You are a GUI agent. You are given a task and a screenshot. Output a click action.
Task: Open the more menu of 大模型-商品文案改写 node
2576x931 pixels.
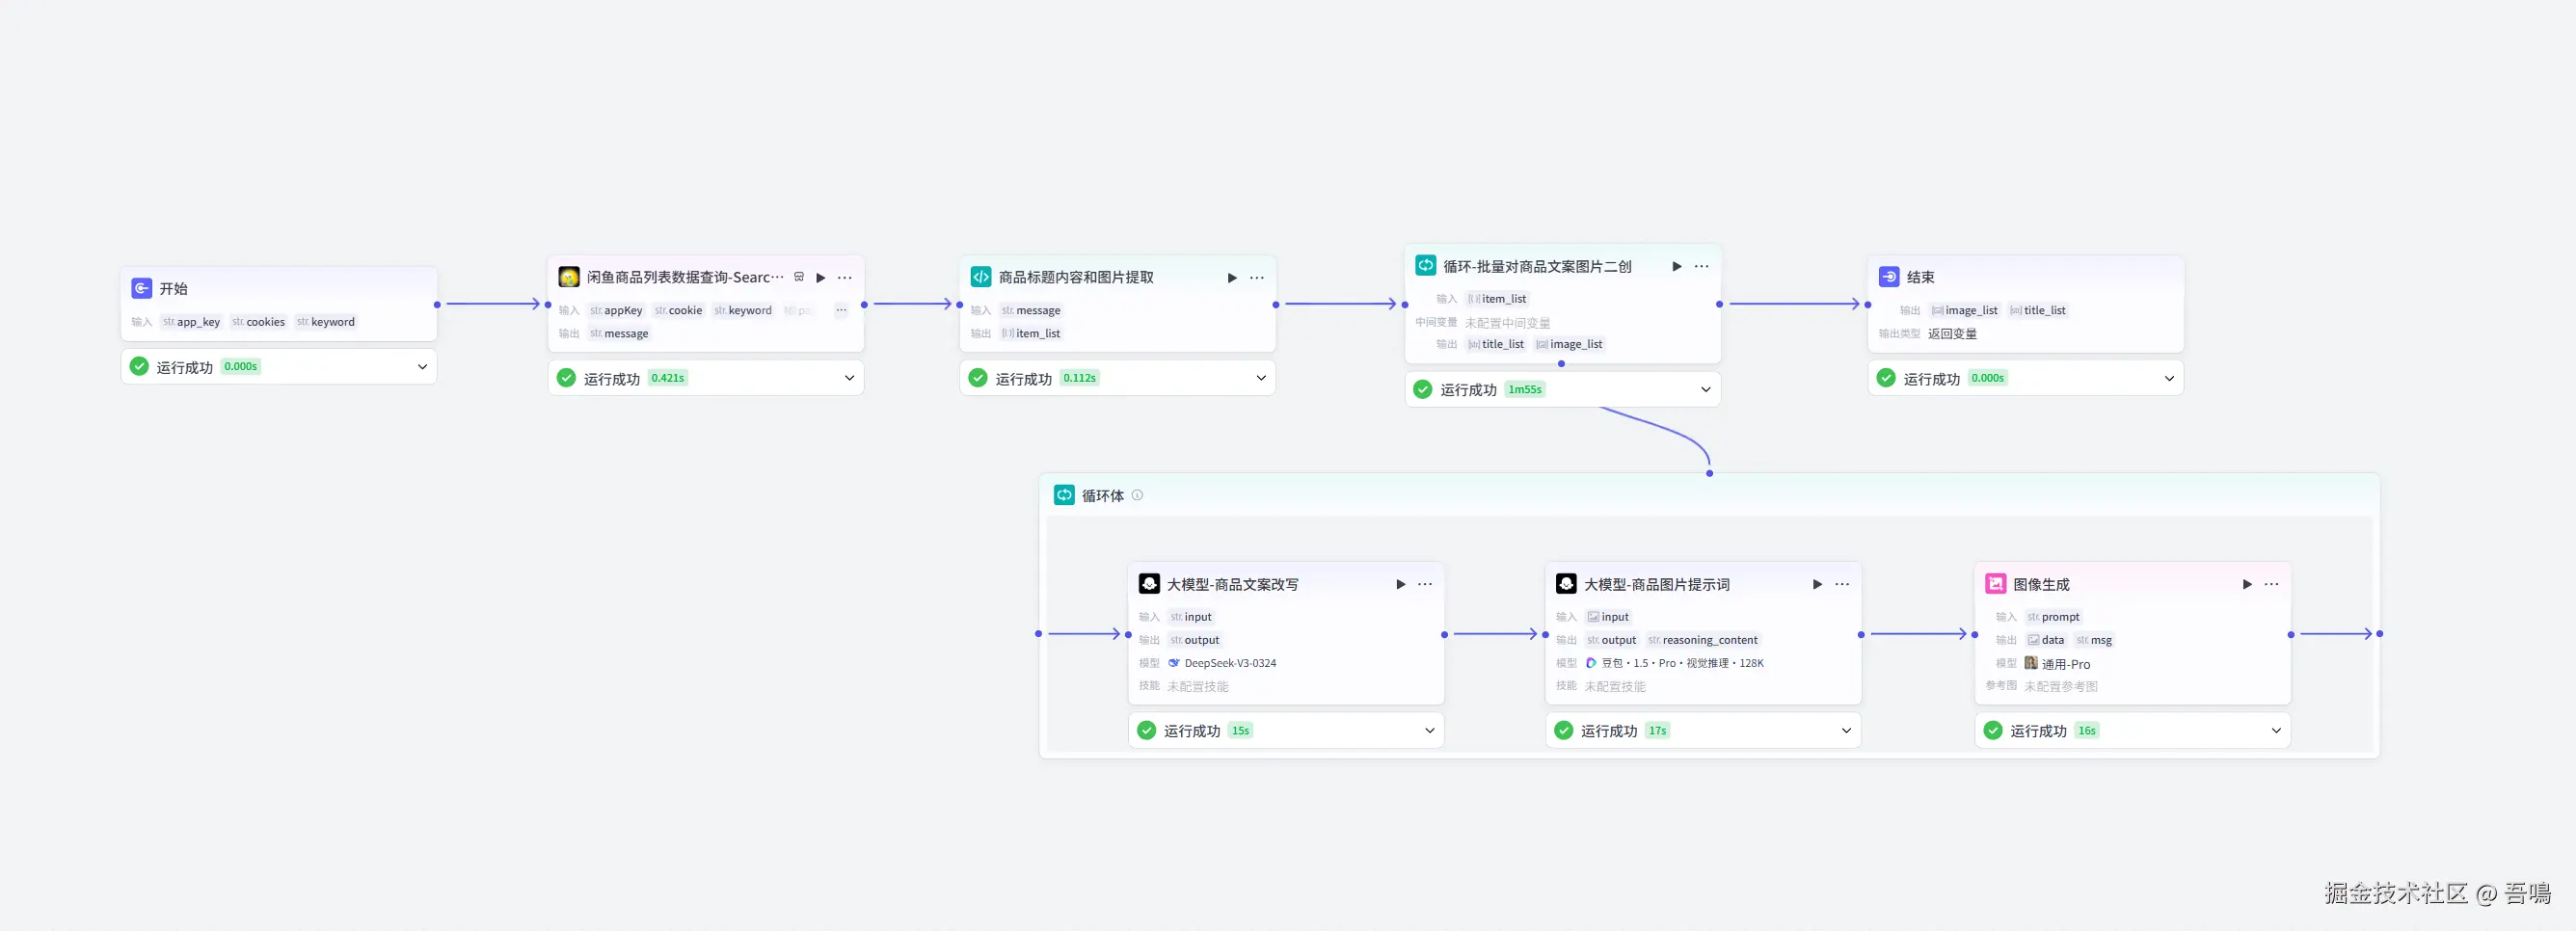pos(1425,584)
